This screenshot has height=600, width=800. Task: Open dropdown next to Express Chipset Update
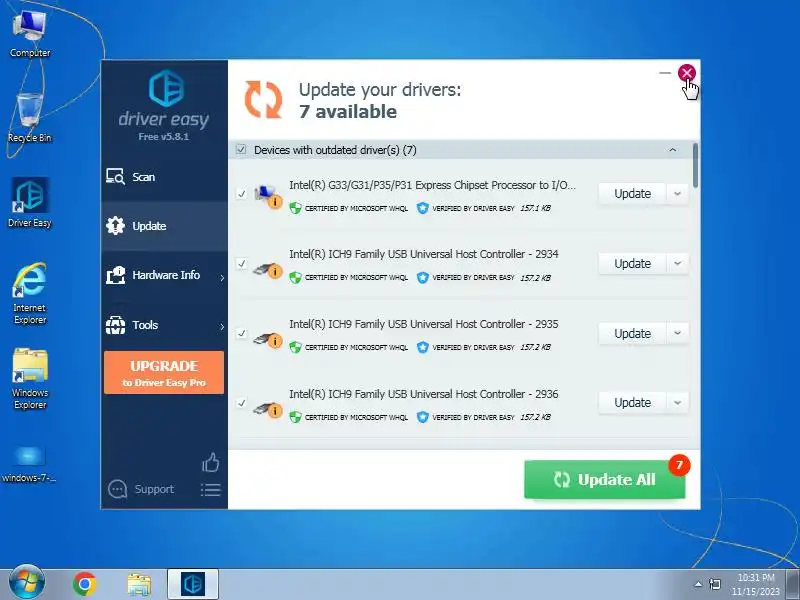678,194
